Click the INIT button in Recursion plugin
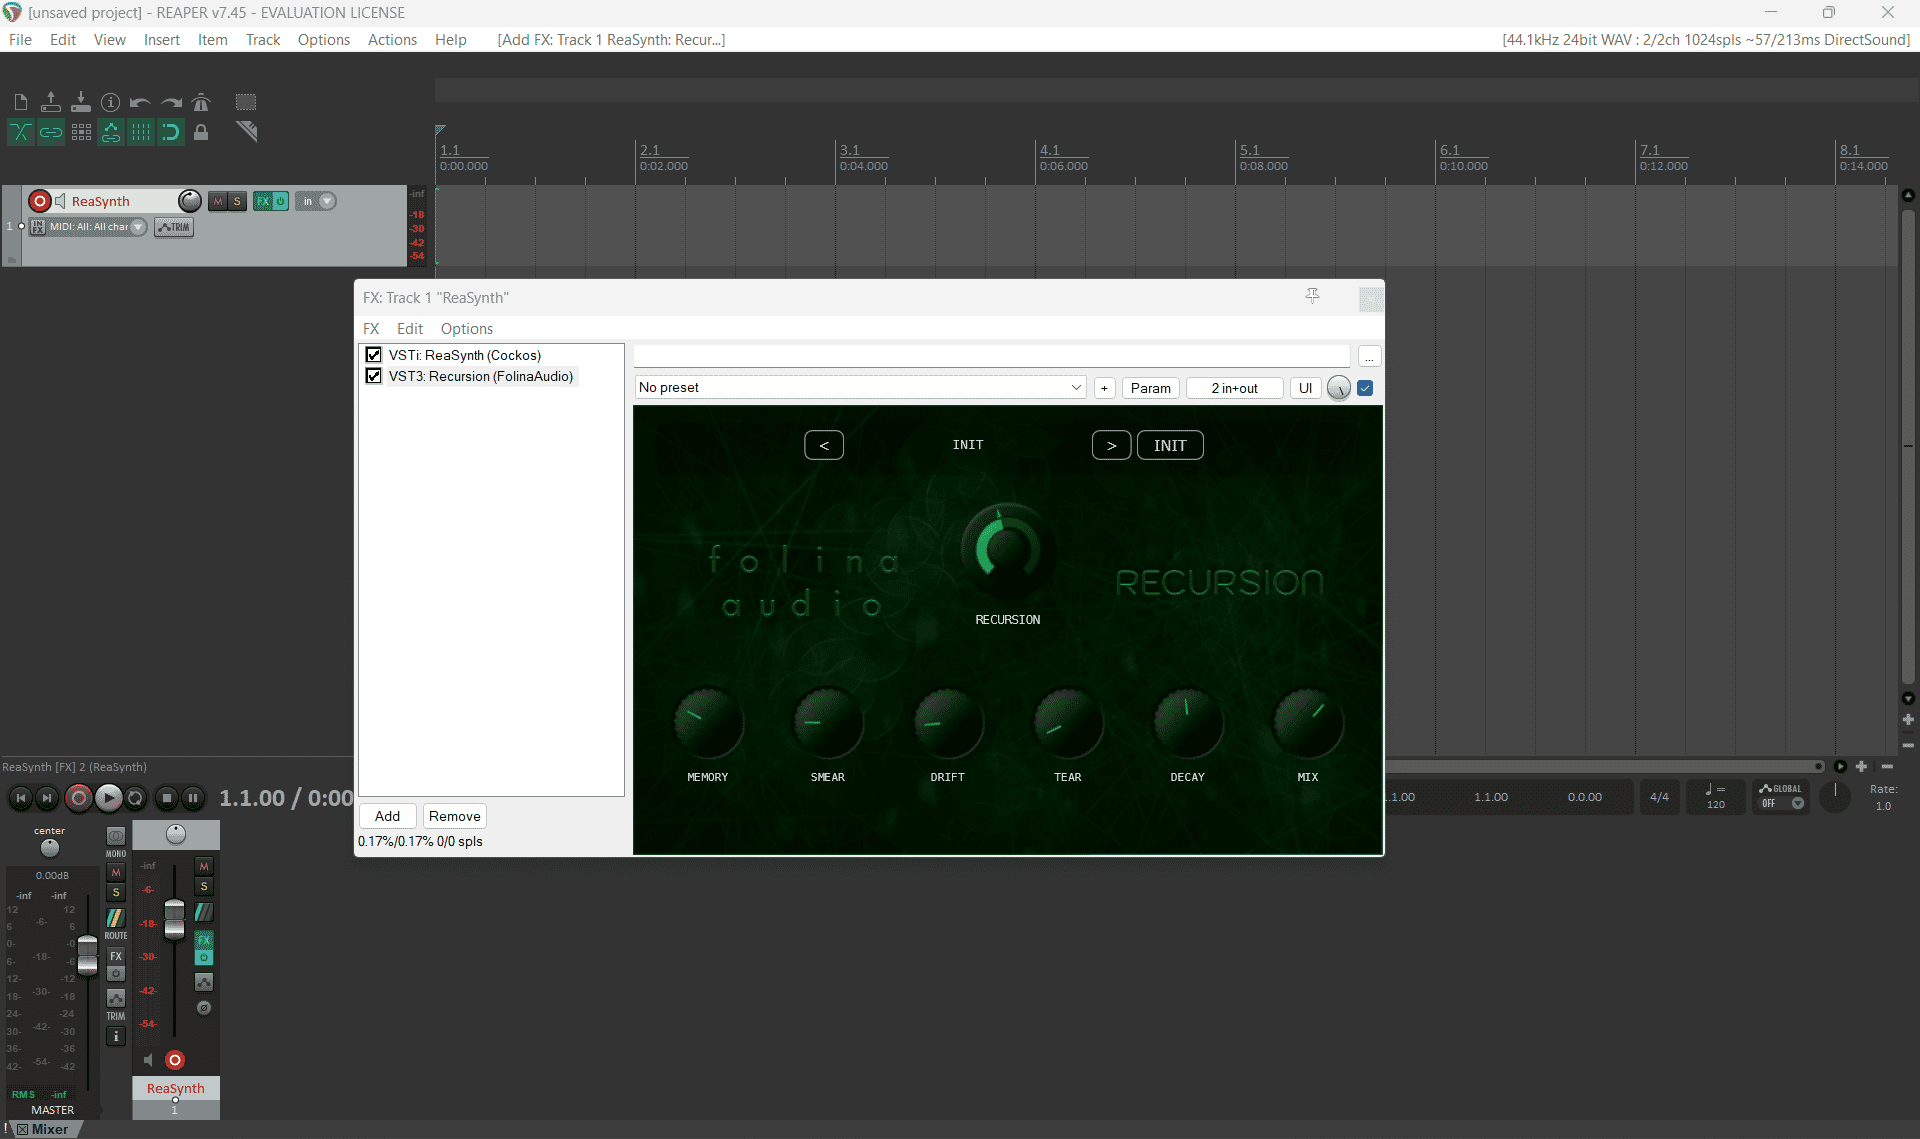Viewport: 1920px width, 1139px height. pyautogui.click(x=1170, y=445)
